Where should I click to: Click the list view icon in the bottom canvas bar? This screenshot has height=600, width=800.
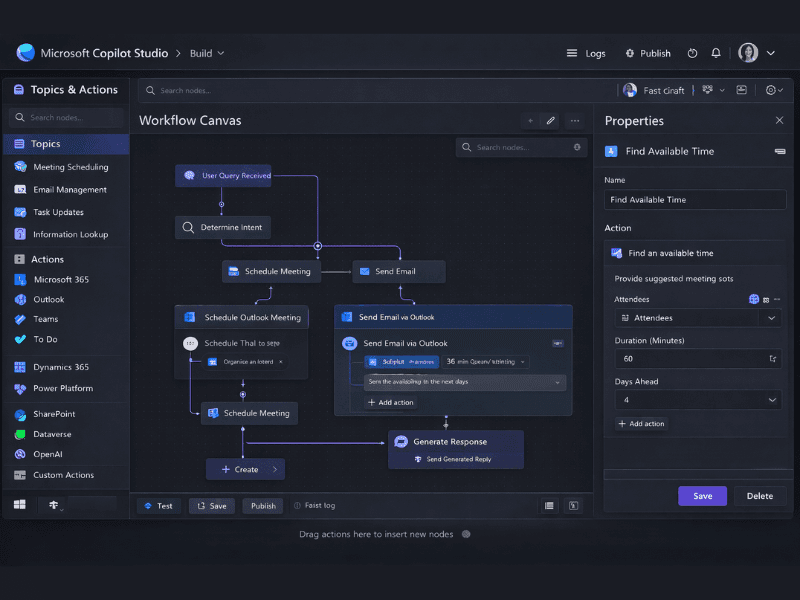click(549, 505)
